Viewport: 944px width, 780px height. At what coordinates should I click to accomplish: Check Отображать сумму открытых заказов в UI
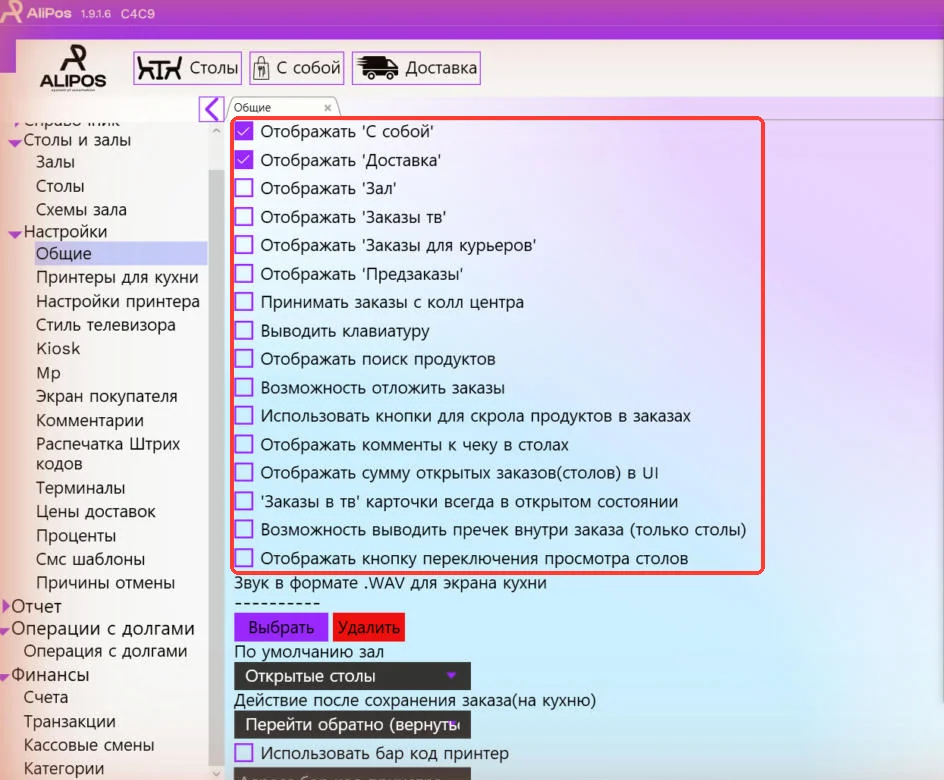[x=244, y=472]
